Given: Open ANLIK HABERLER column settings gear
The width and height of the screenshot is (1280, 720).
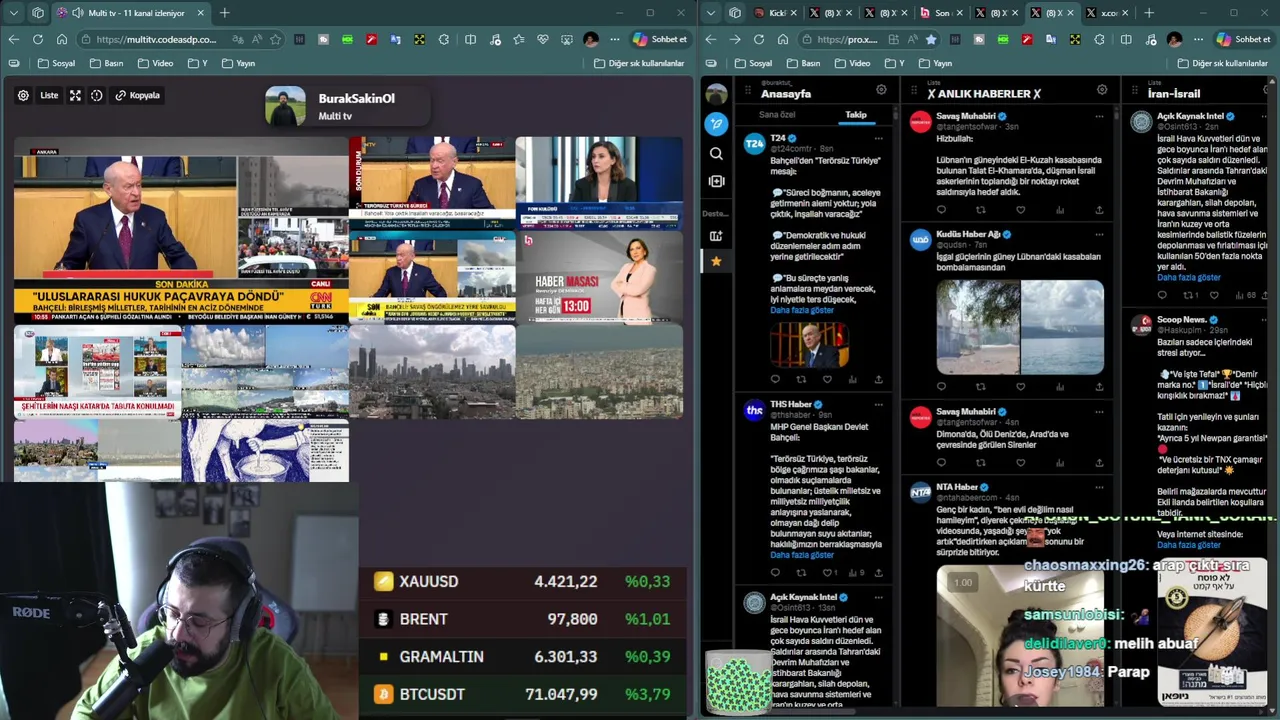Looking at the screenshot, I should (x=1102, y=90).
